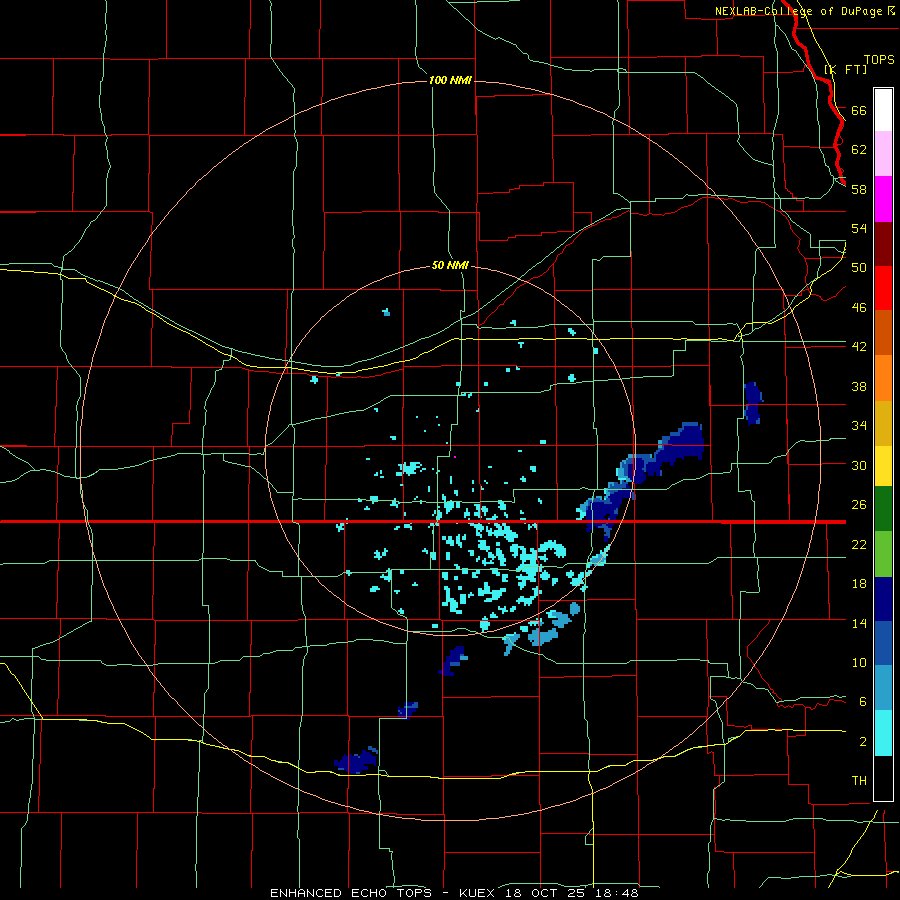The width and height of the screenshot is (900, 900).
Task: Click the legend value '58'
Action: tap(859, 189)
